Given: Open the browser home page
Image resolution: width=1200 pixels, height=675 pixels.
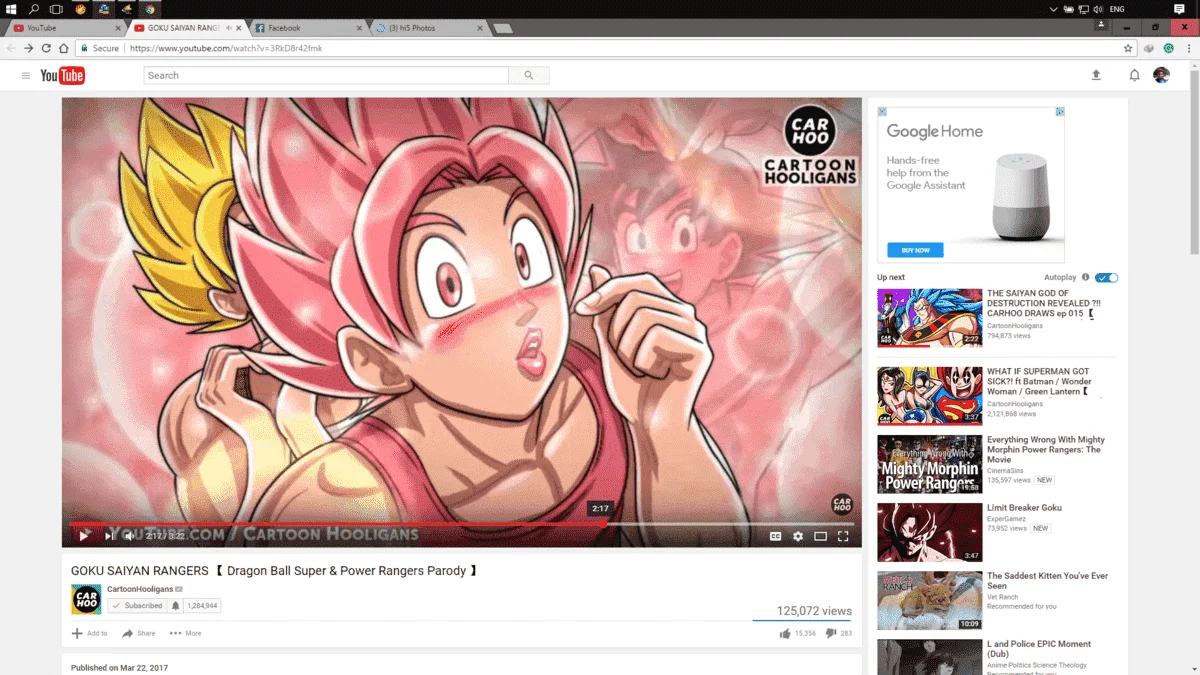Looking at the screenshot, I should tap(64, 48).
